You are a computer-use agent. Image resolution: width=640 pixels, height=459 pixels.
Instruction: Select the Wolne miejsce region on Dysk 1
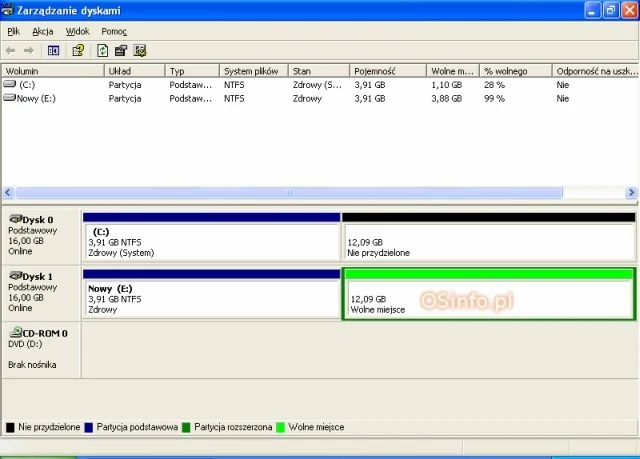coord(488,299)
